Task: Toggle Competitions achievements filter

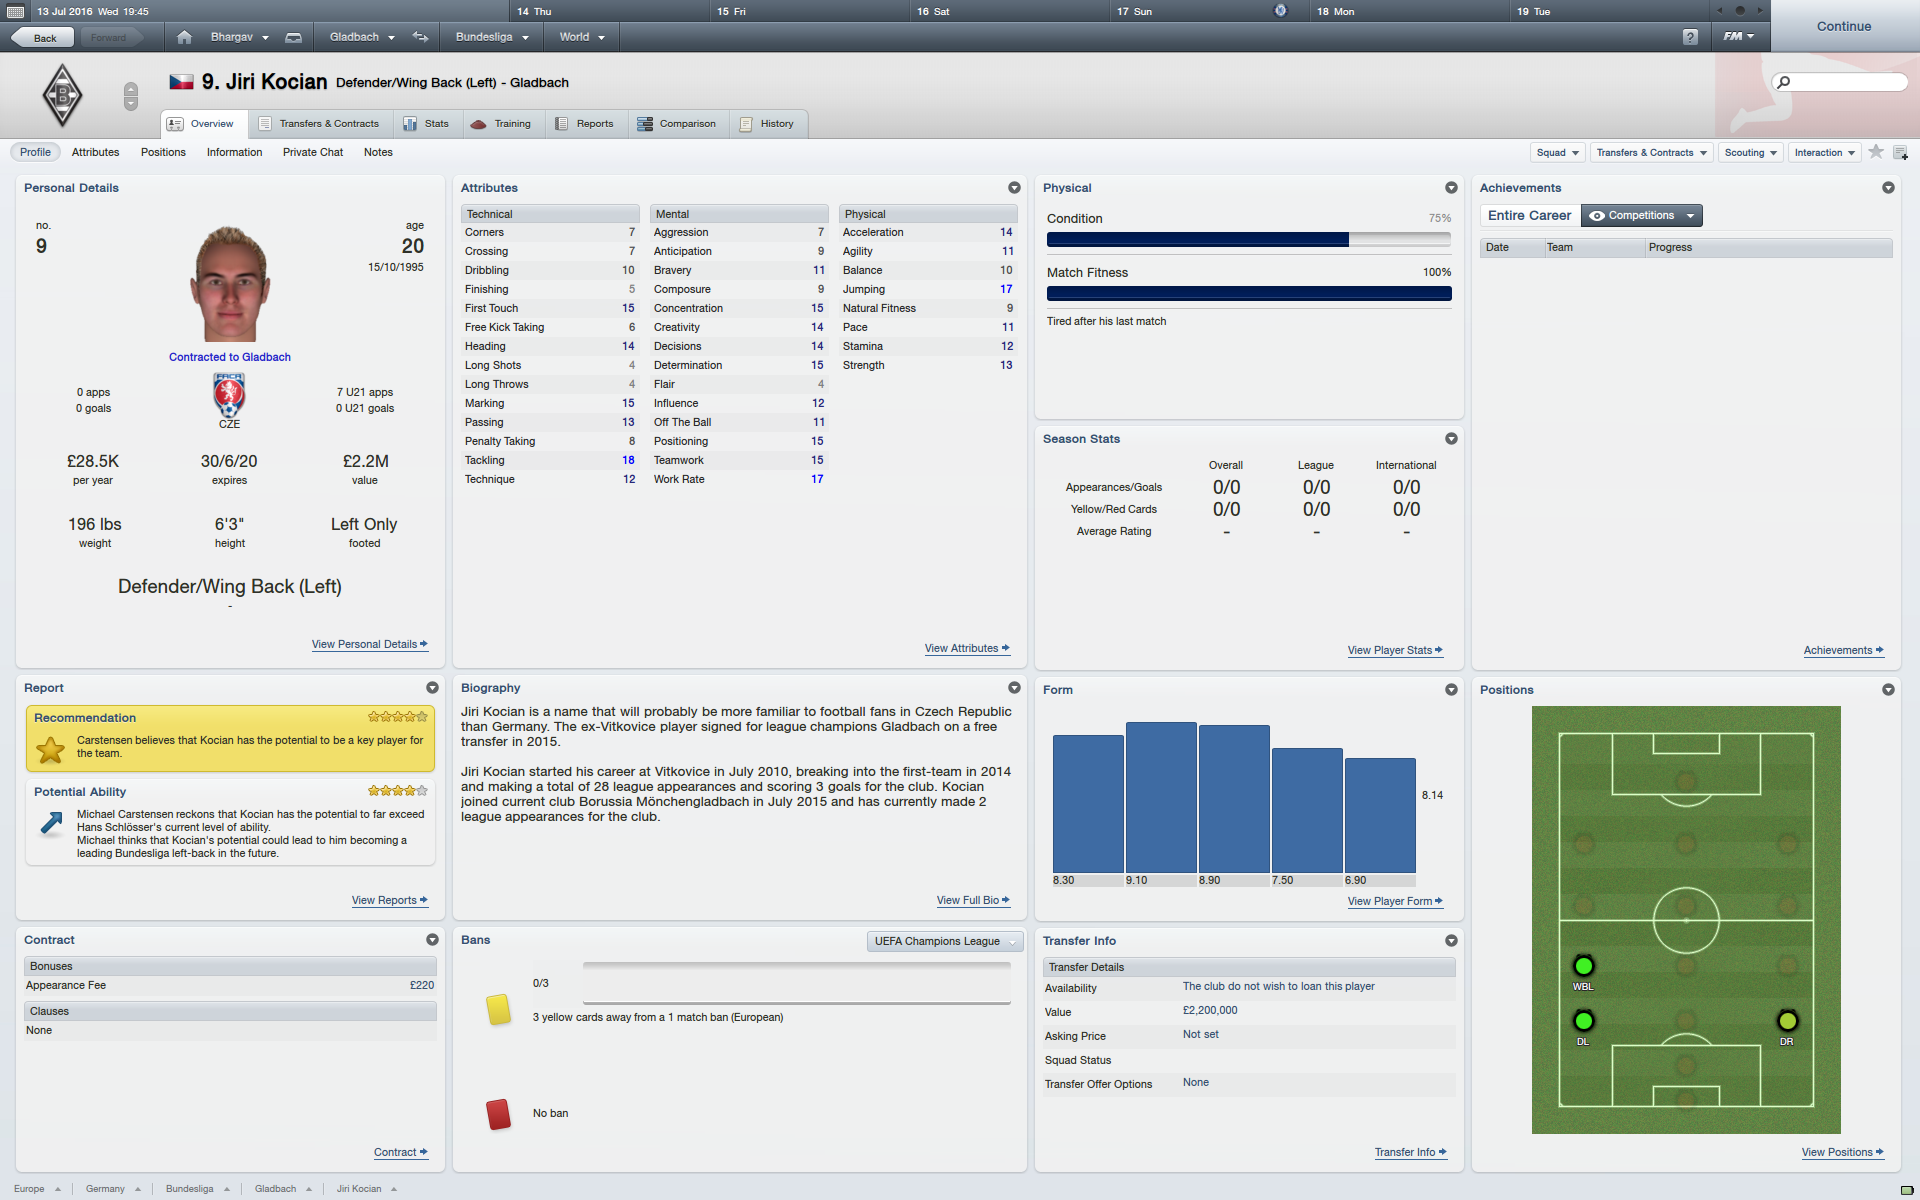Action: click(1641, 216)
